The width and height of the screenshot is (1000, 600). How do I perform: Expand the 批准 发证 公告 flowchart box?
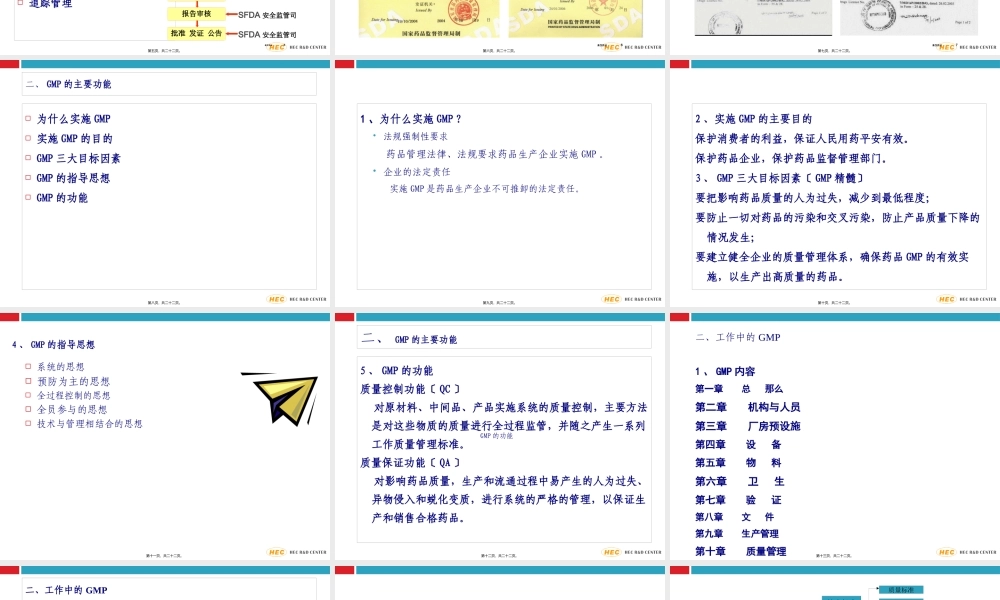tap(199, 31)
